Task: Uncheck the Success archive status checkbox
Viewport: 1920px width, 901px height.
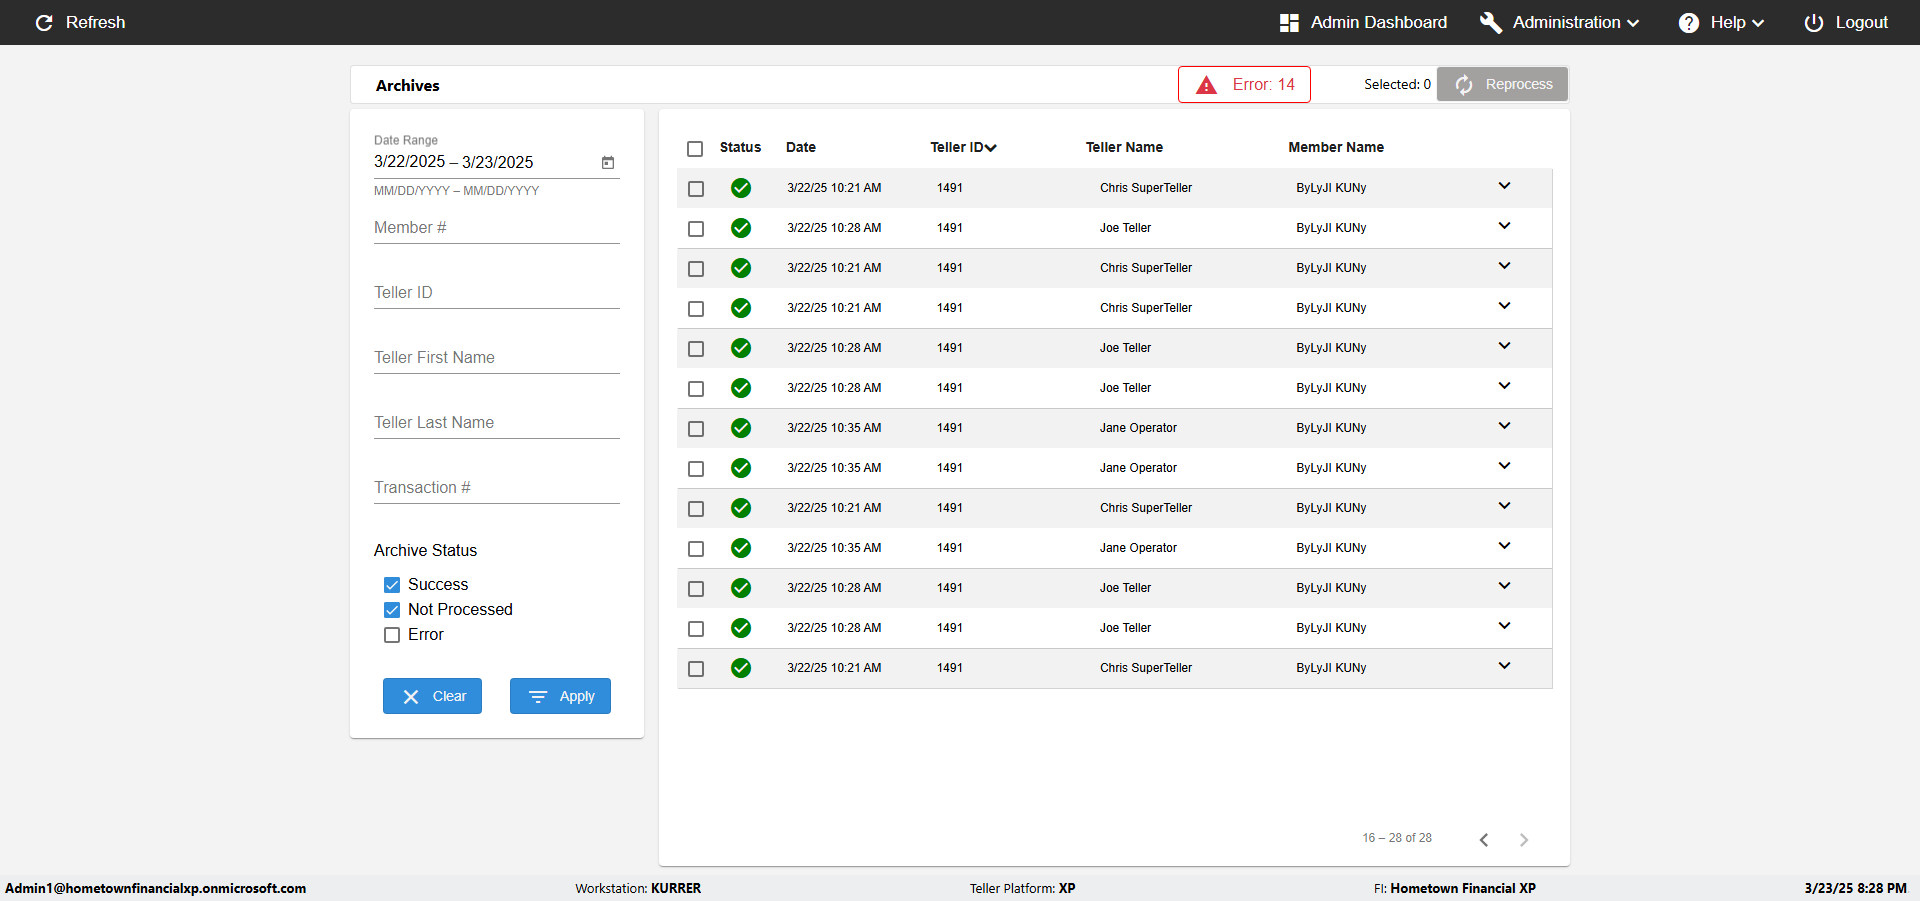Action: pyautogui.click(x=392, y=585)
